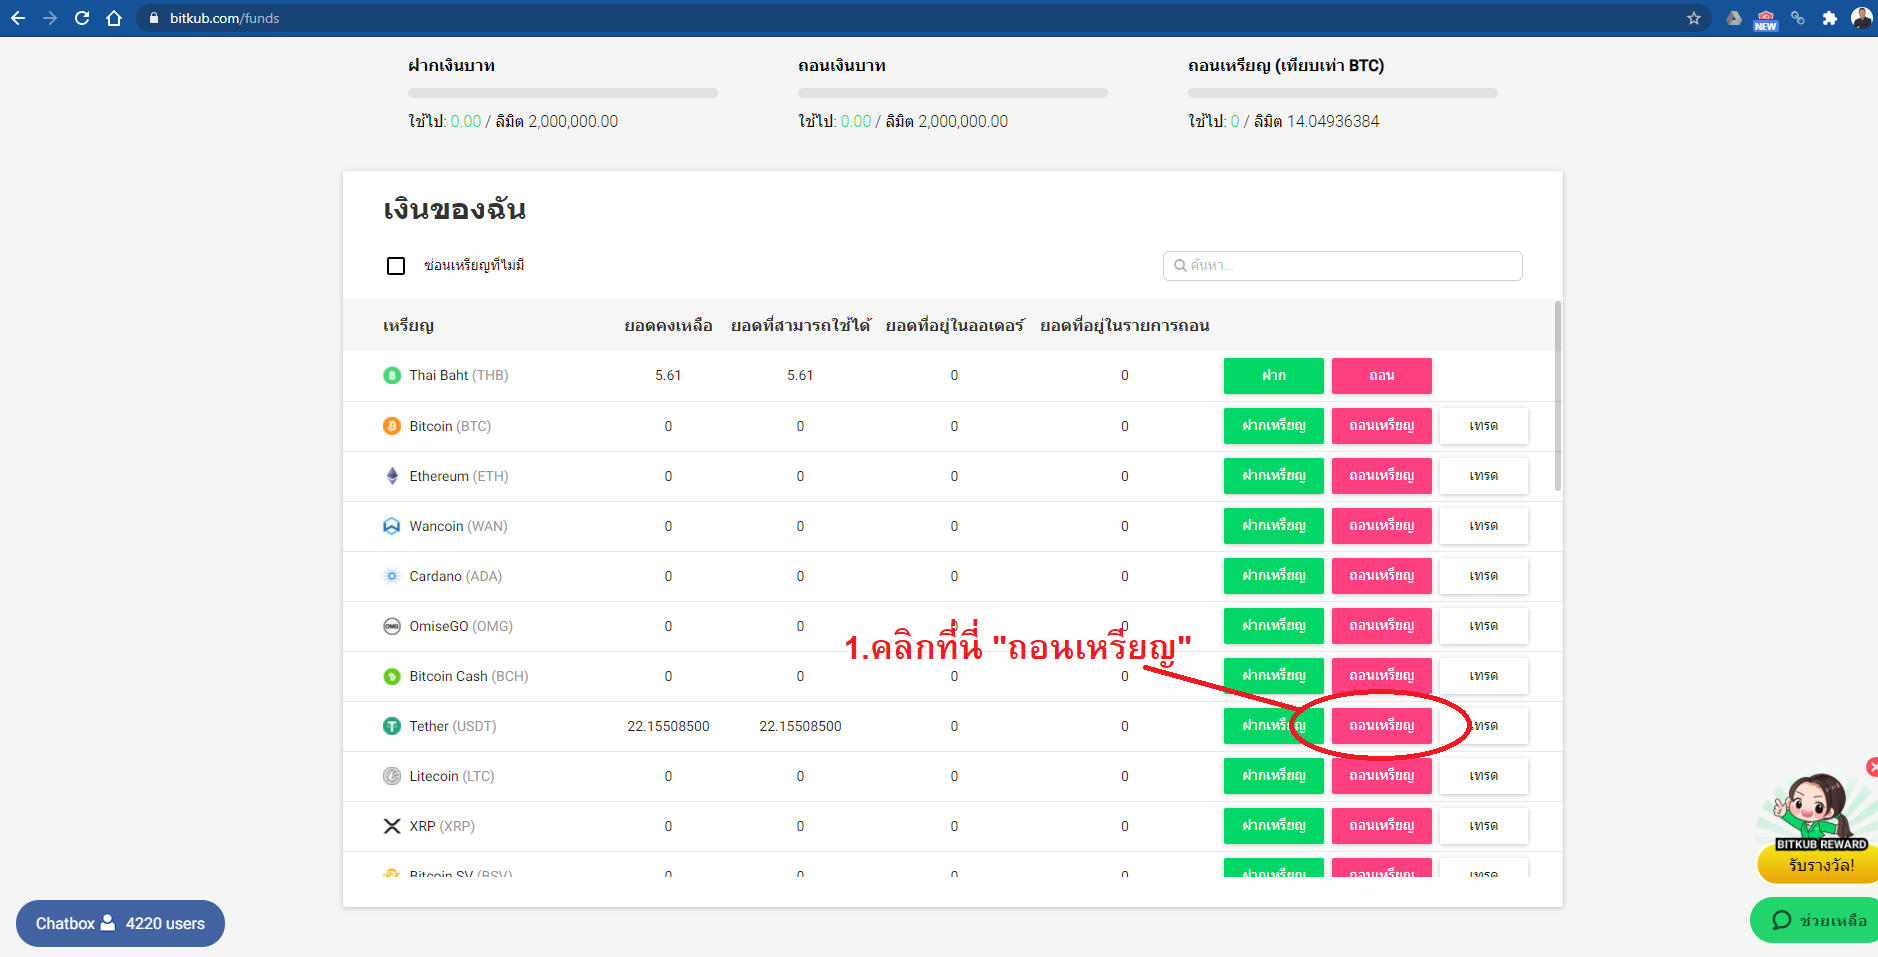Screen dimensions: 1878x957
Task: Withdraw coins in the Tether (USDT) row
Action: point(1382,726)
